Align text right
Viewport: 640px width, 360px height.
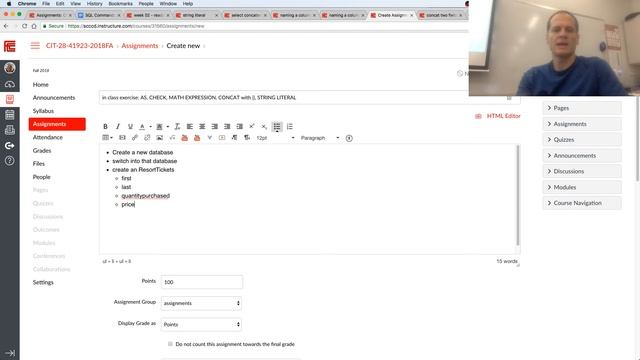pyautogui.click(x=215, y=127)
